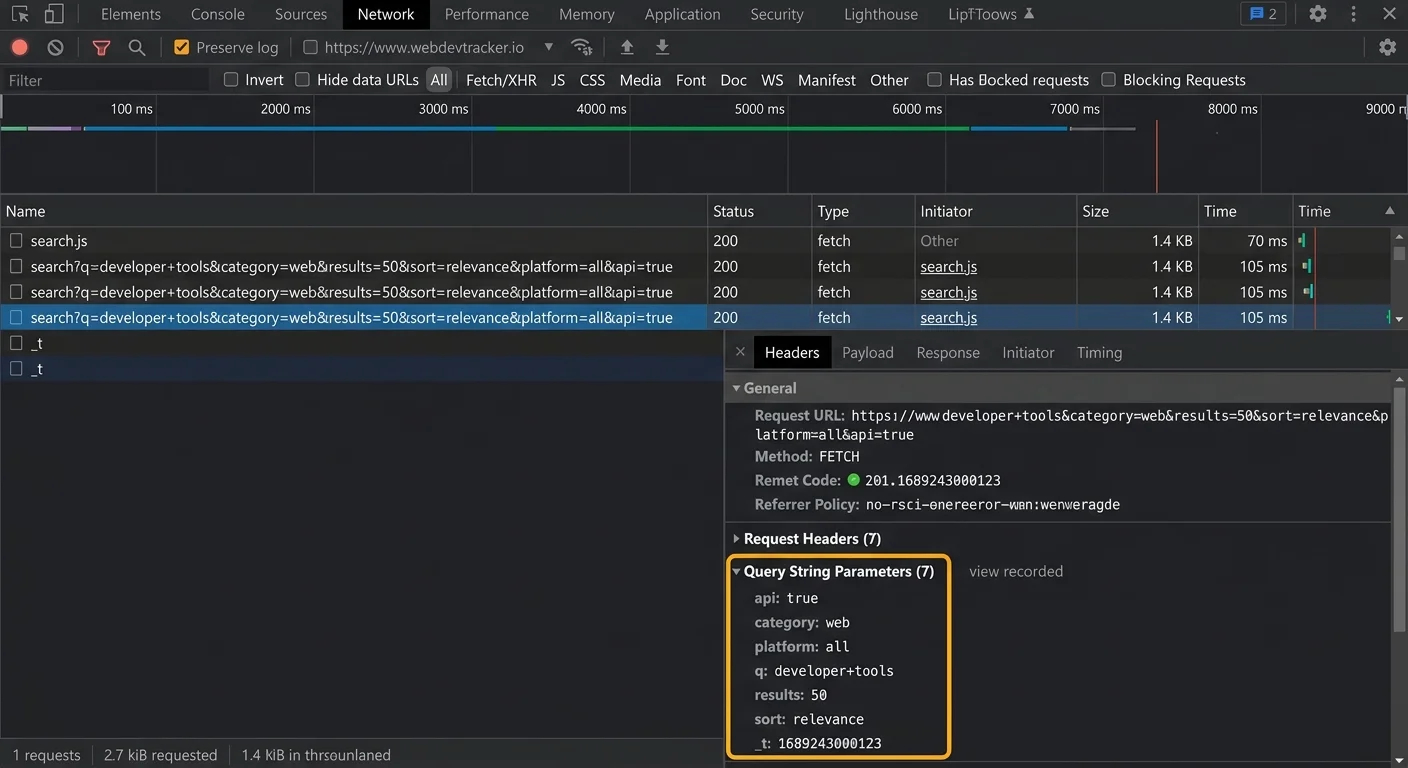Open the DevTools more options menu
Image resolution: width=1408 pixels, height=768 pixels.
tap(1352, 14)
